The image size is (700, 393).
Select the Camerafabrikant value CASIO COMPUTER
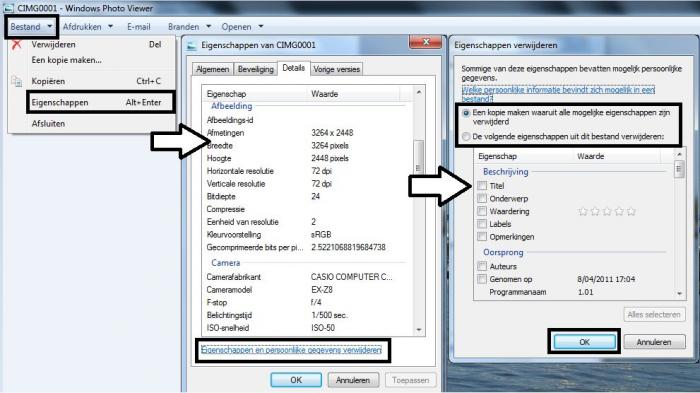pyautogui.click(x=352, y=277)
